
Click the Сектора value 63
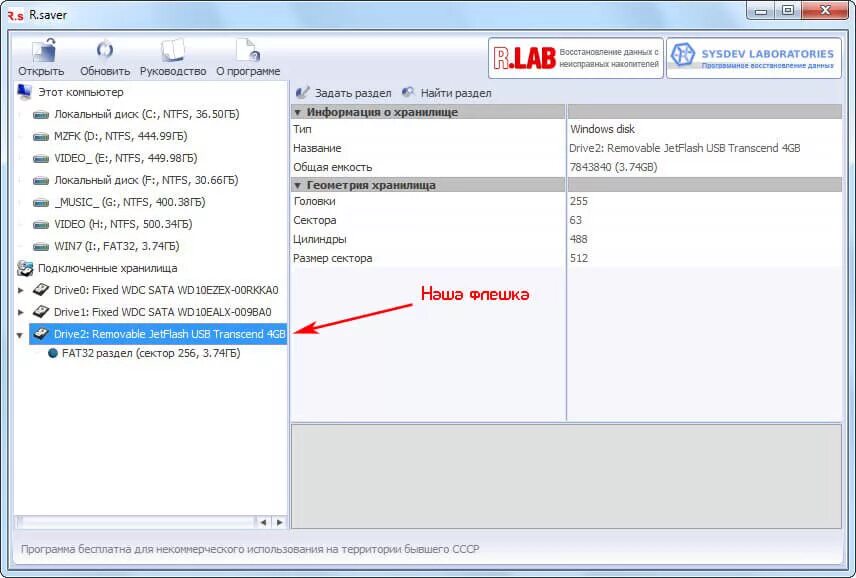576,220
